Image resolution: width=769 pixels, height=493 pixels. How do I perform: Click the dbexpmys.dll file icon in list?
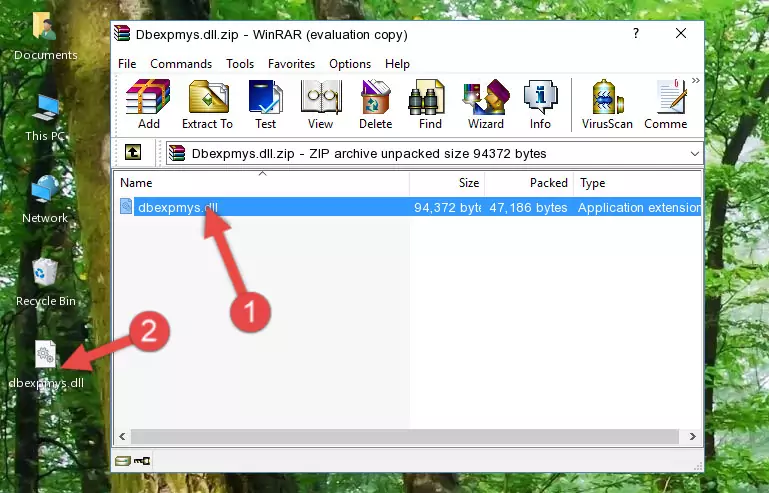point(126,207)
